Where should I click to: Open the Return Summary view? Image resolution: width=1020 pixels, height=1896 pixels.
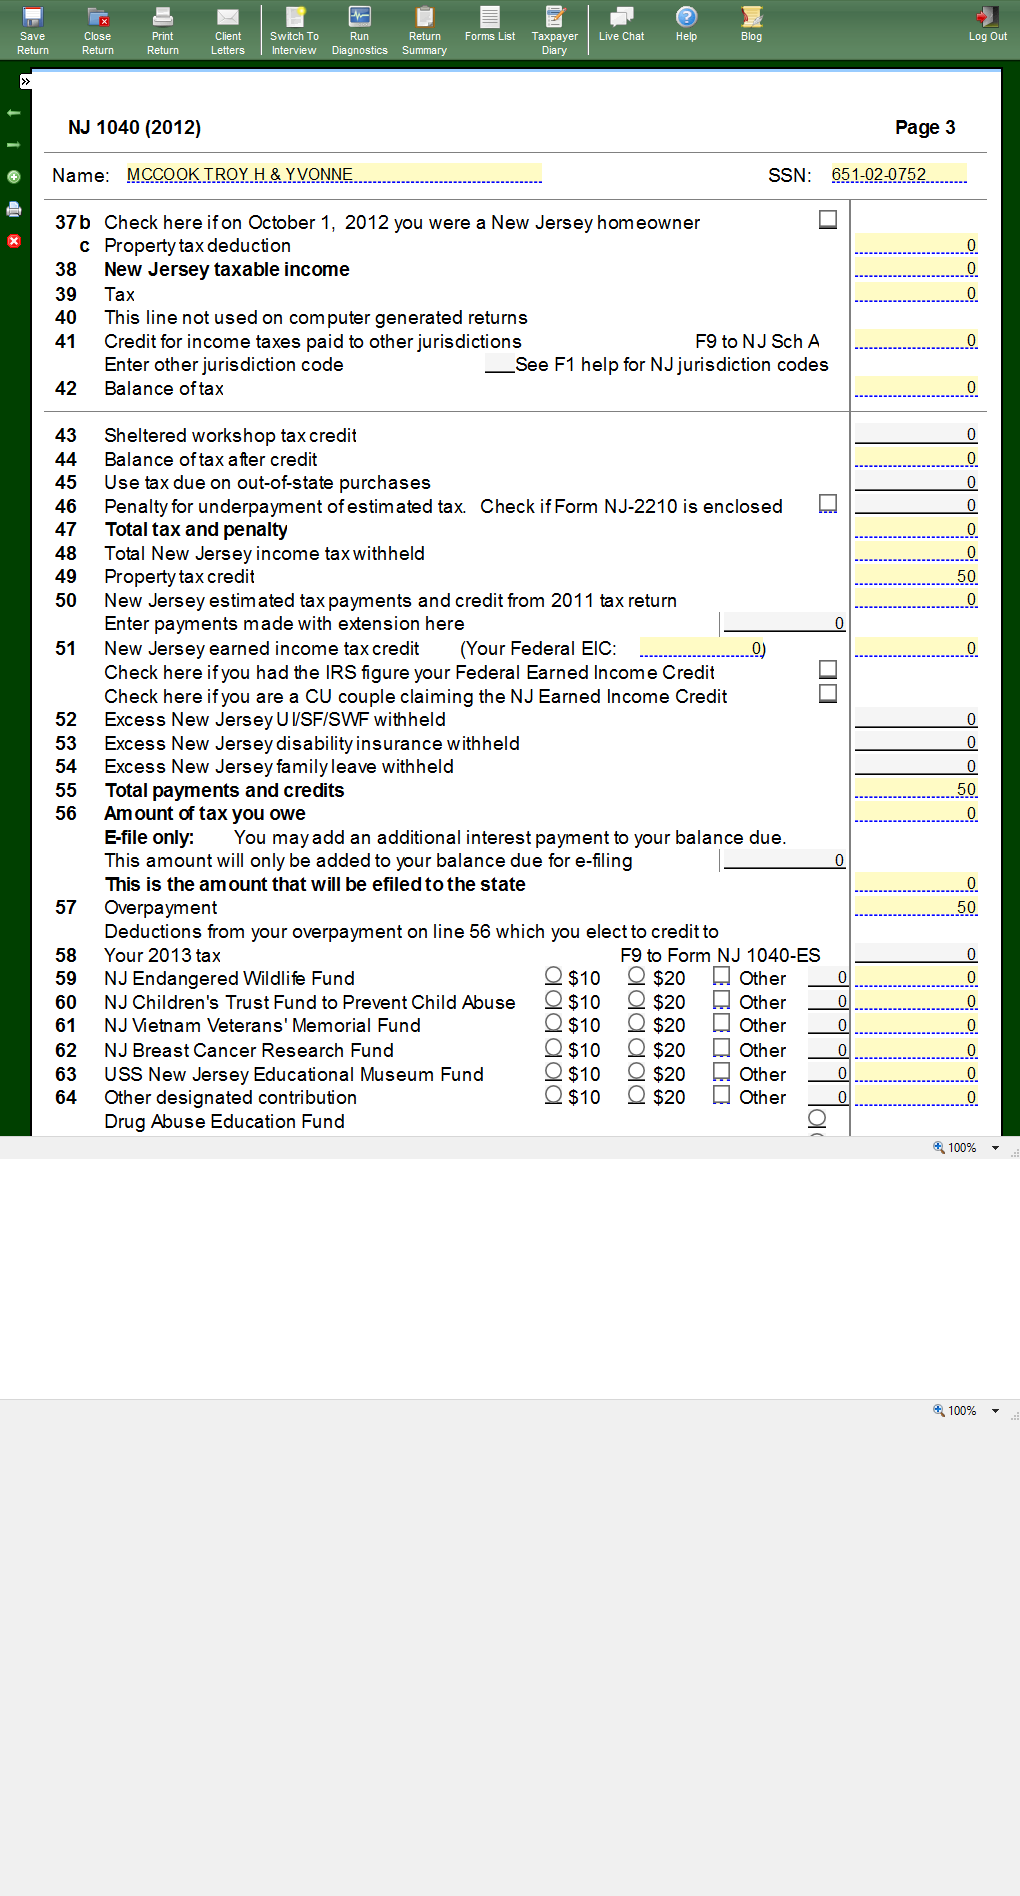coord(424,30)
